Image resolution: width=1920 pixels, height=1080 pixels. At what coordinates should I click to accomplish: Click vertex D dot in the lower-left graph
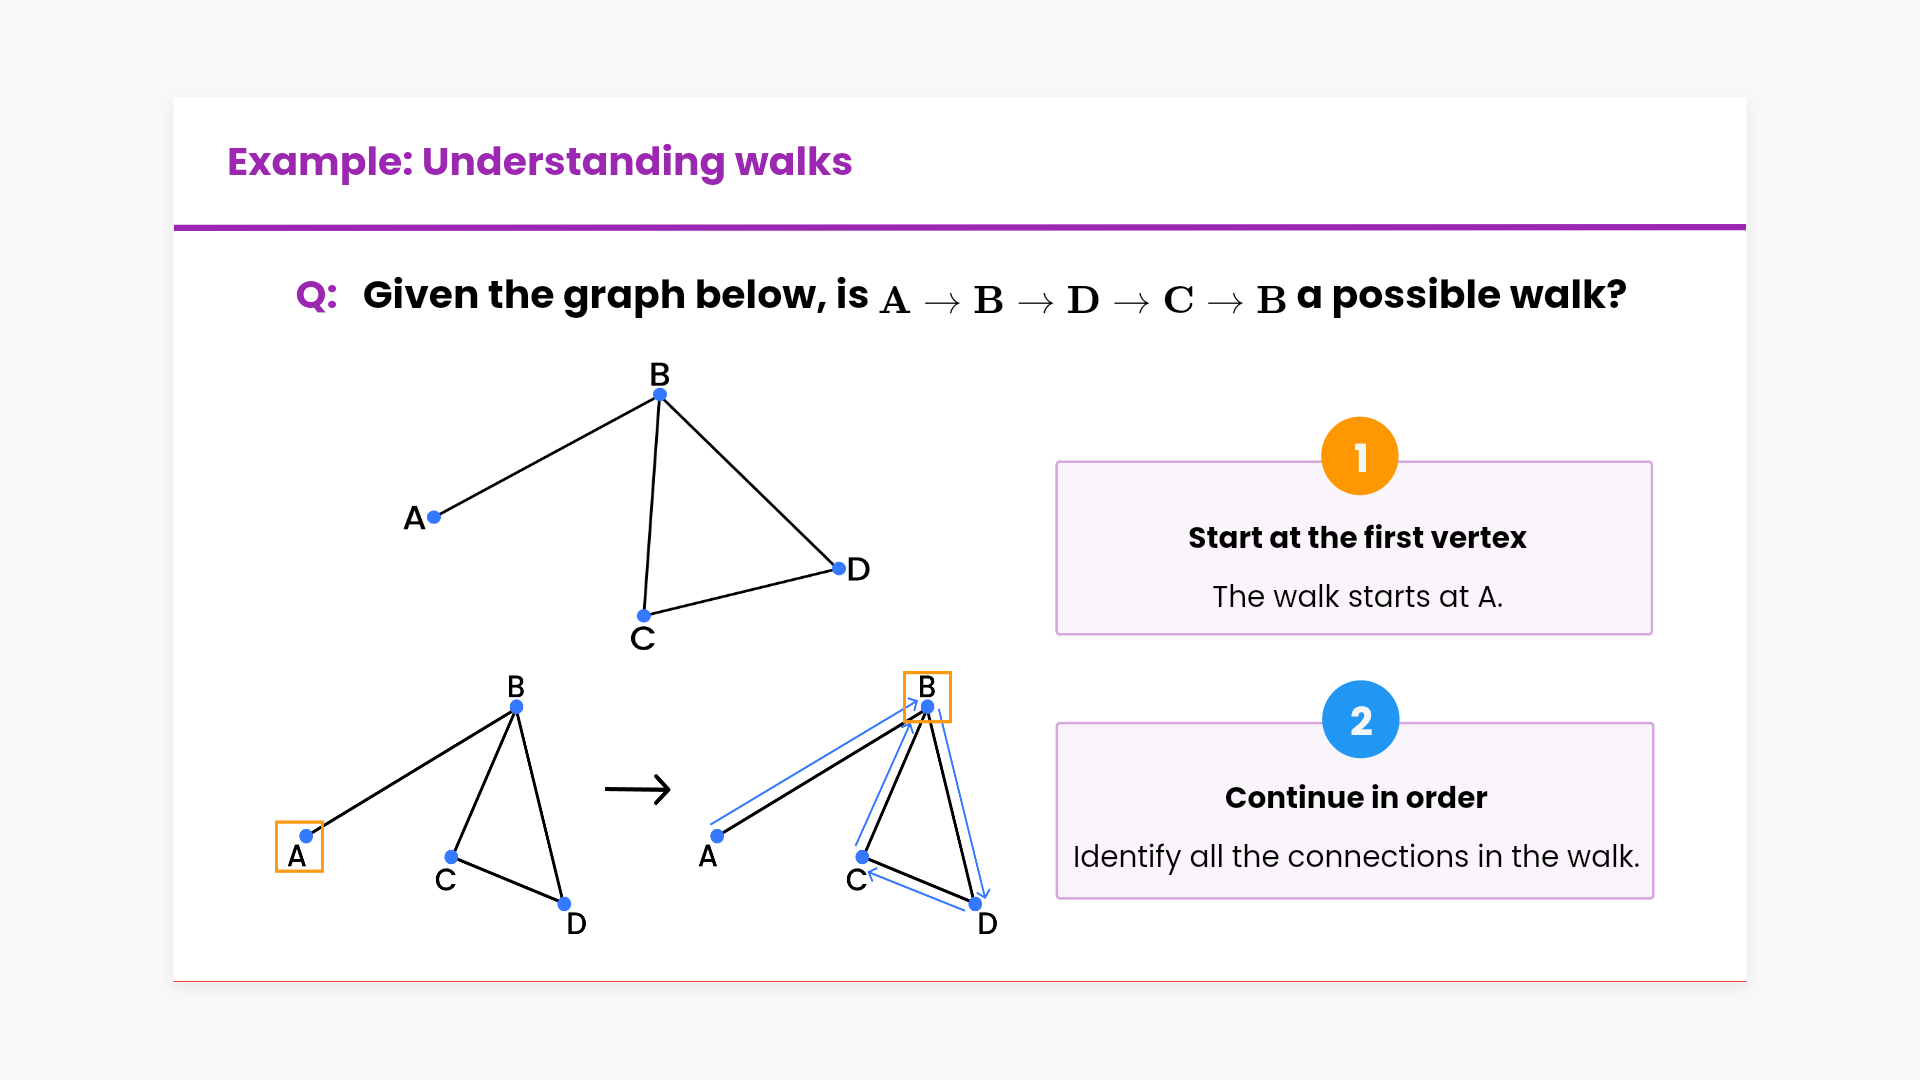[564, 904]
